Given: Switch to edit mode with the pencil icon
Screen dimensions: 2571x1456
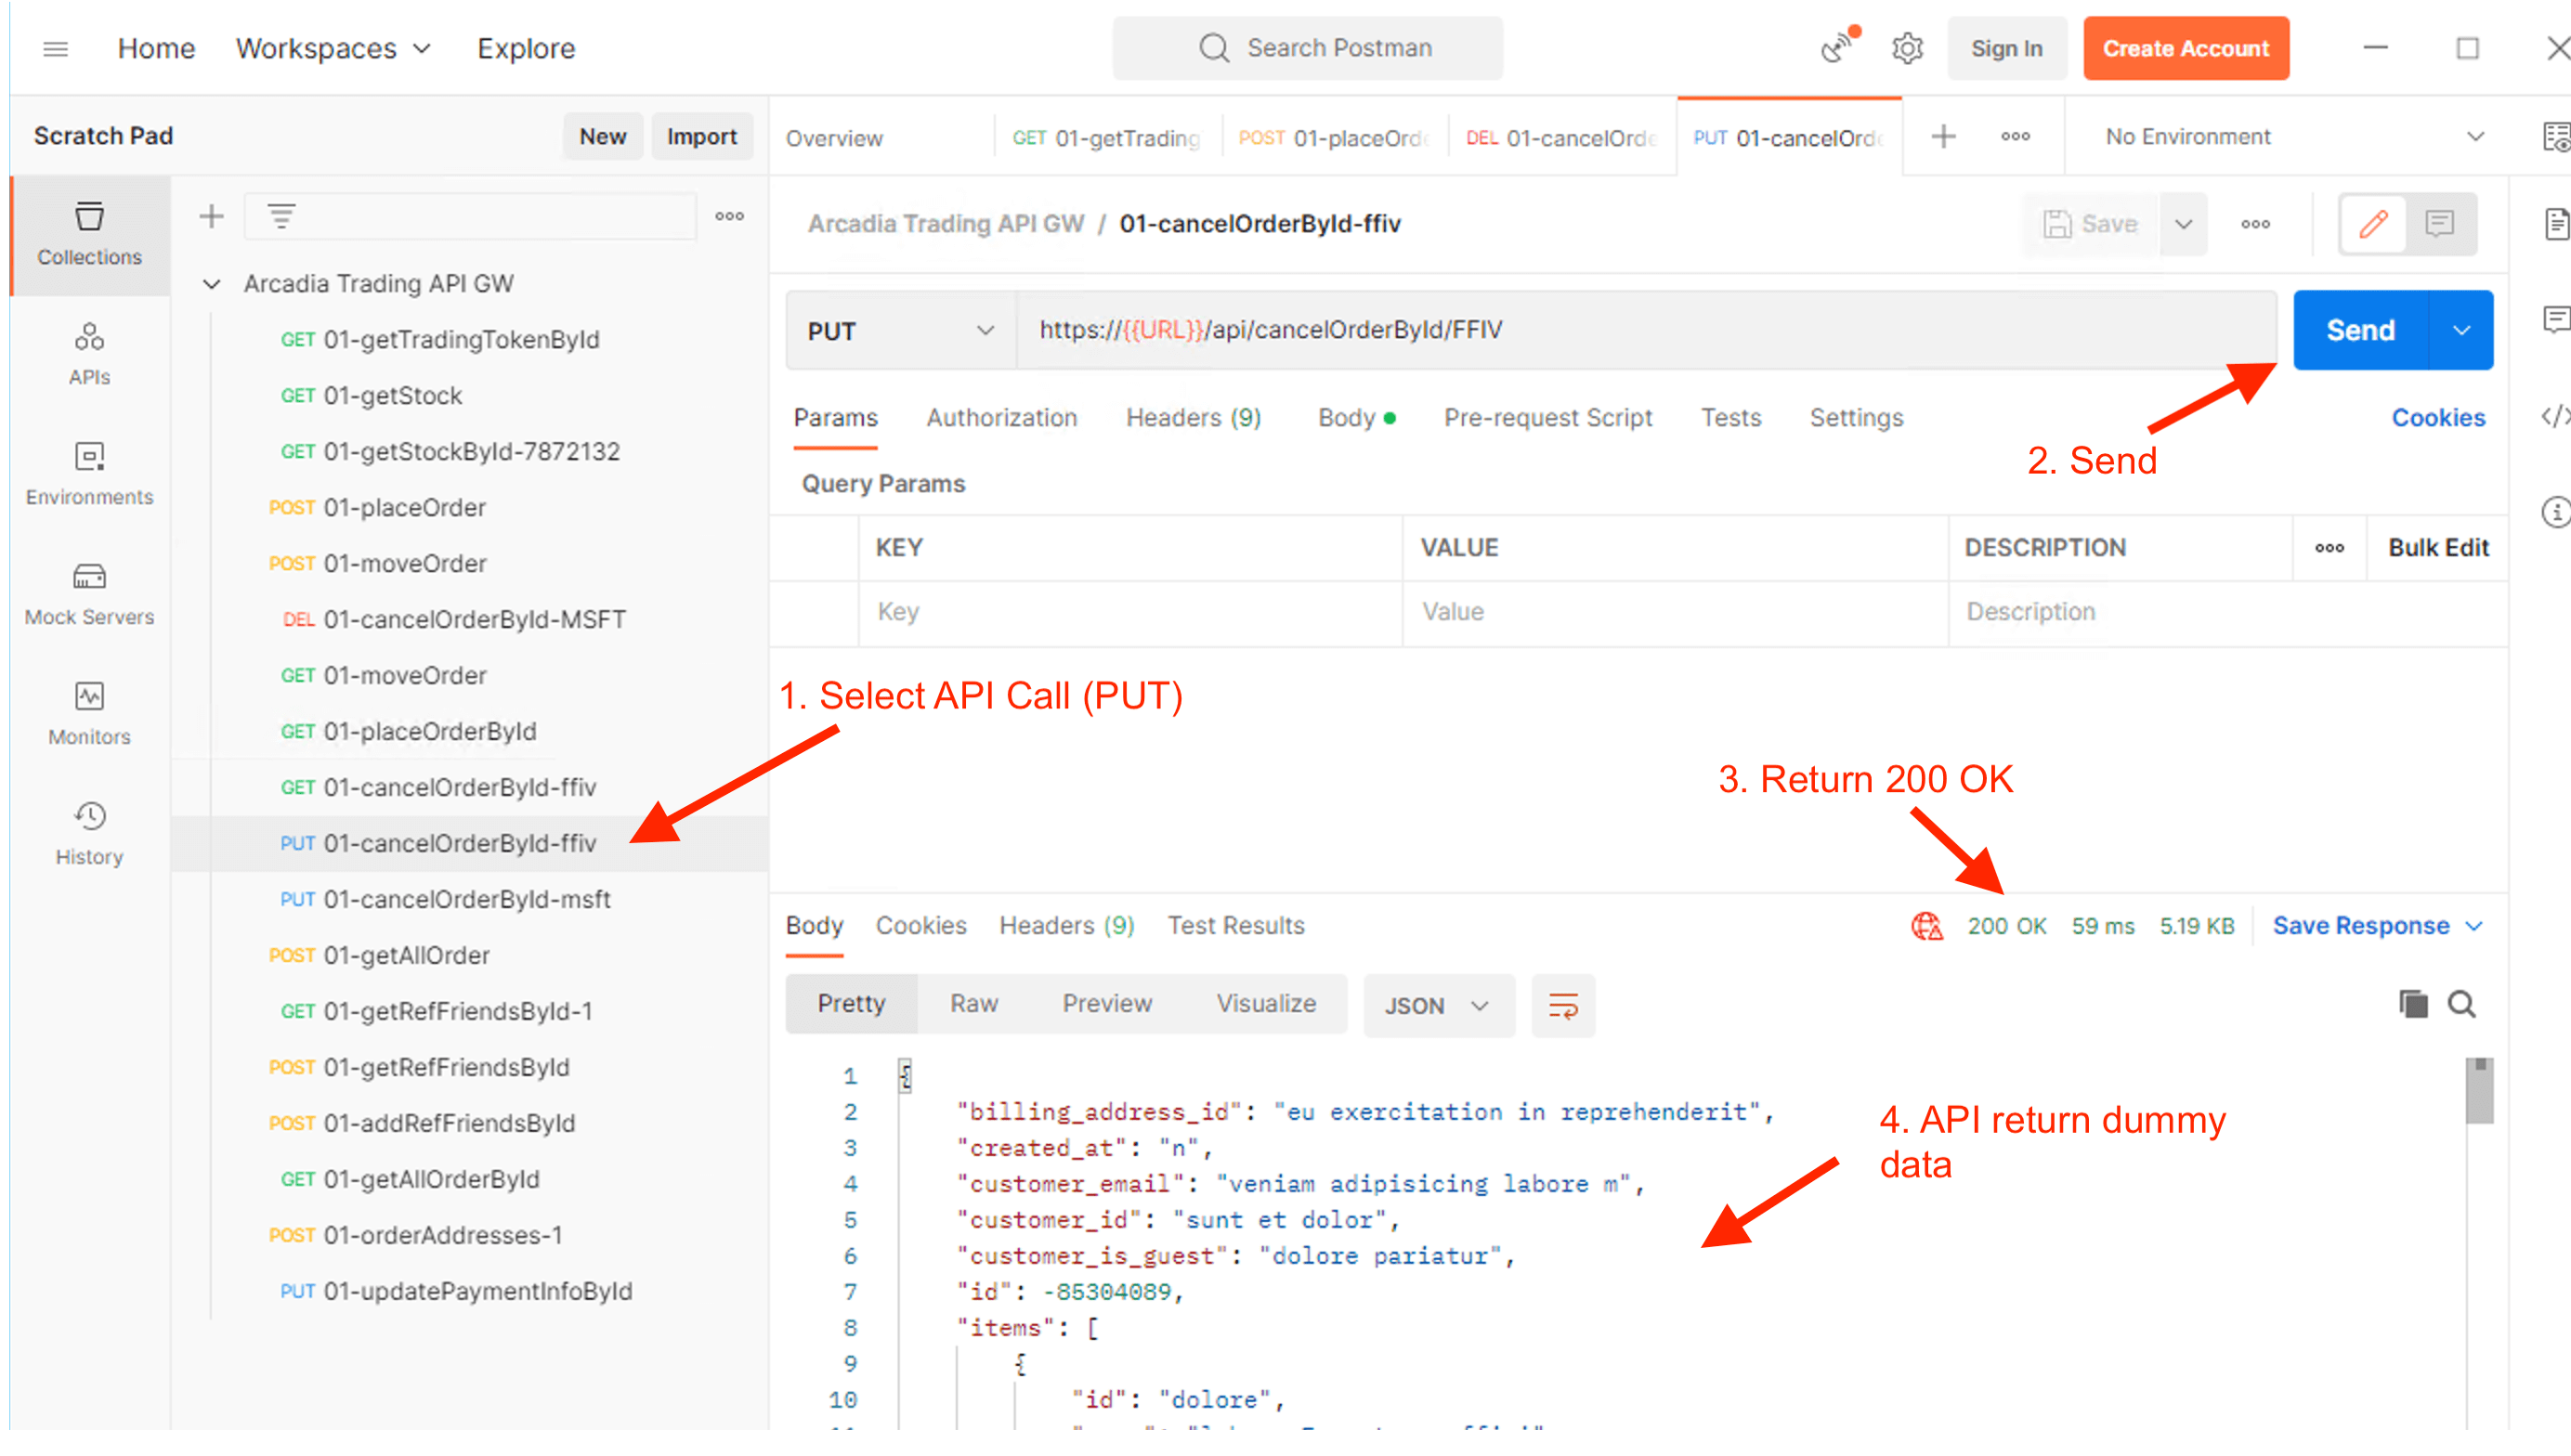Looking at the screenshot, I should coord(2373,224).
